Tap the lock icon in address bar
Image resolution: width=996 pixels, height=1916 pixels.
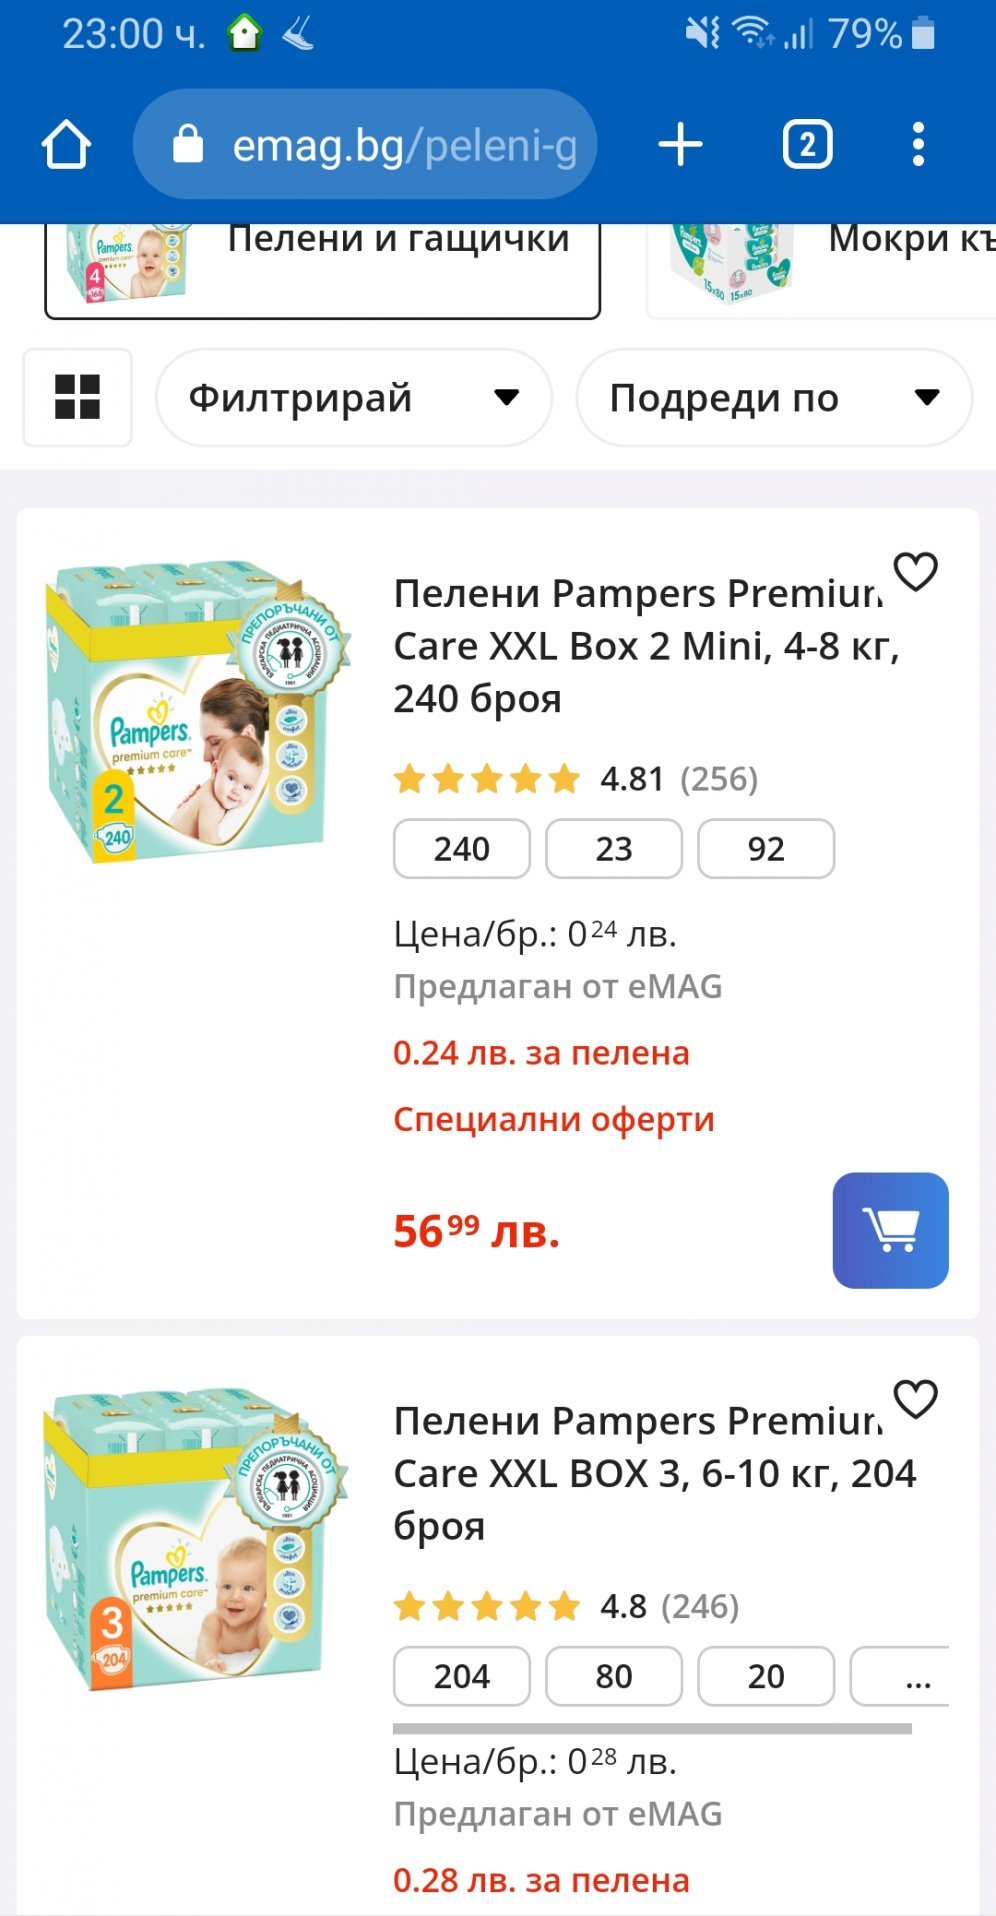pos(188,145)
